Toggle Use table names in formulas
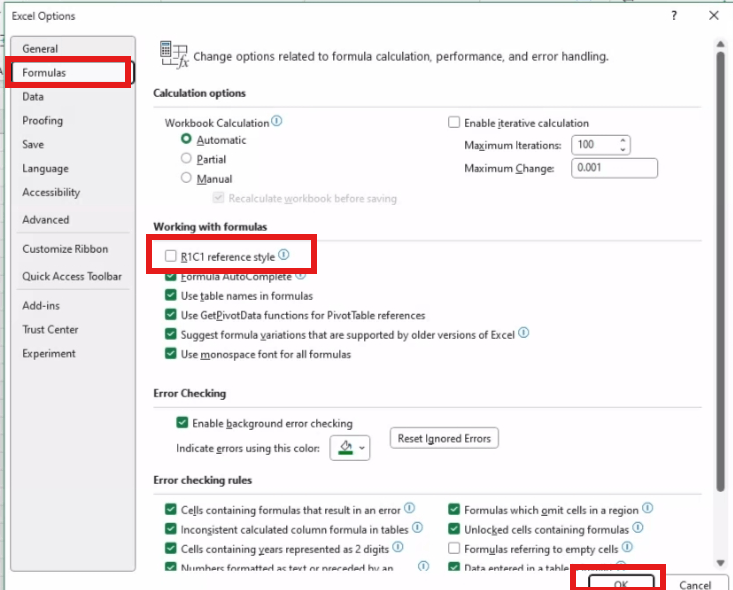 click(171, 295)
